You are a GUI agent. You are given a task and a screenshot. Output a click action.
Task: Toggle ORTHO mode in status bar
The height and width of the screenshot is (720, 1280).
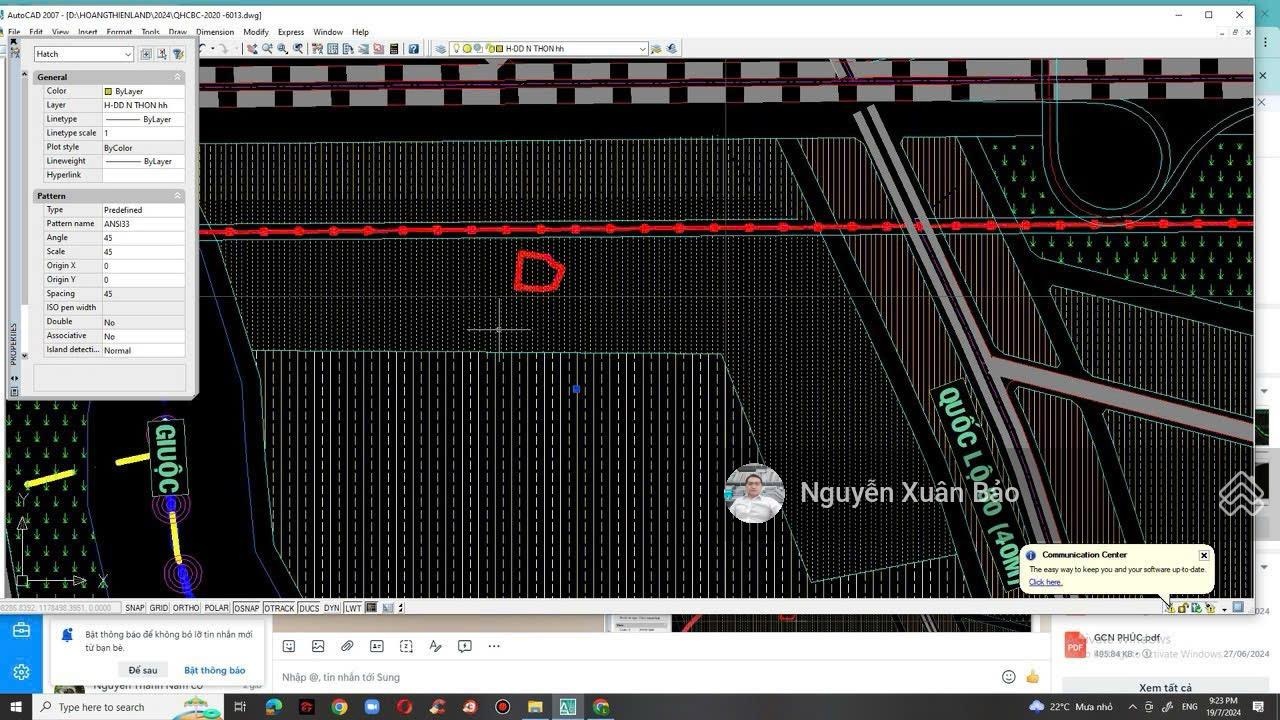tap(186, 608)
